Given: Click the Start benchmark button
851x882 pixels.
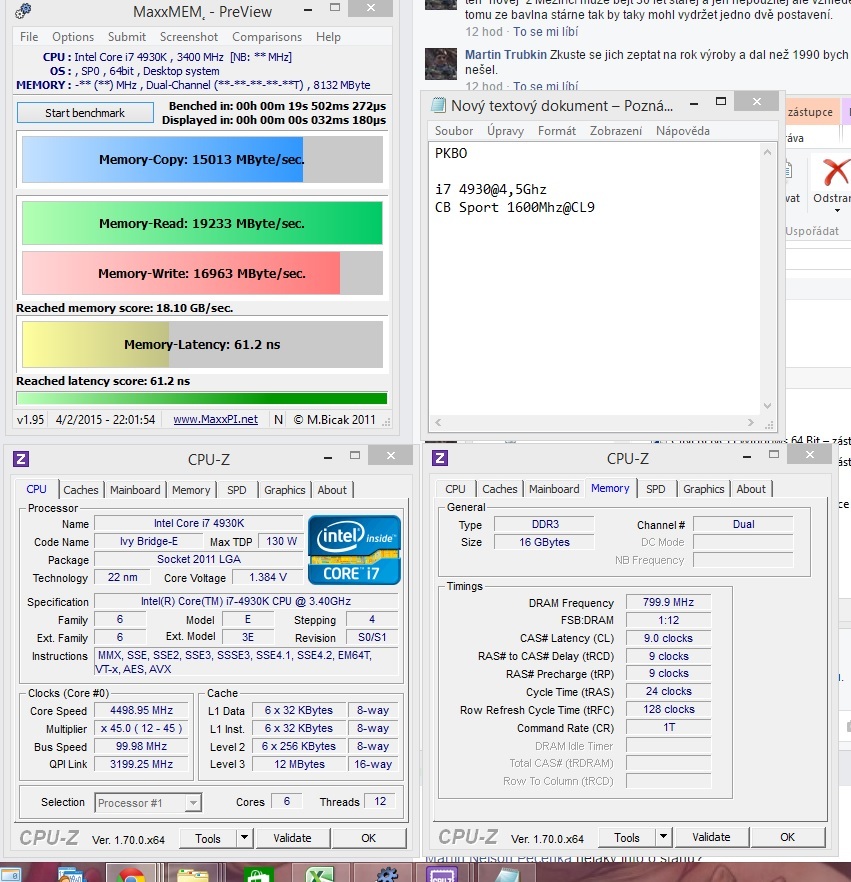Looking at the screenshot, I should click(85, 112).
